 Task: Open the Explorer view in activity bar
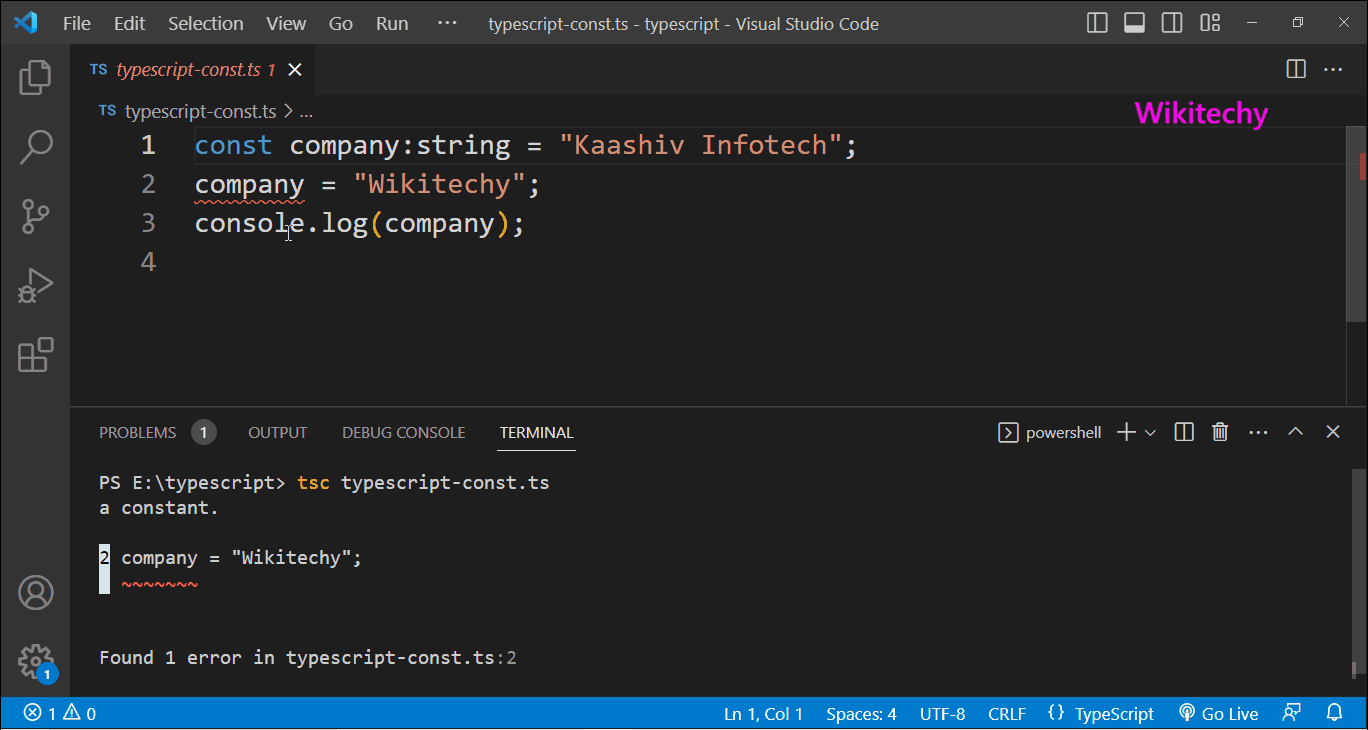click(x=35, y=77)
